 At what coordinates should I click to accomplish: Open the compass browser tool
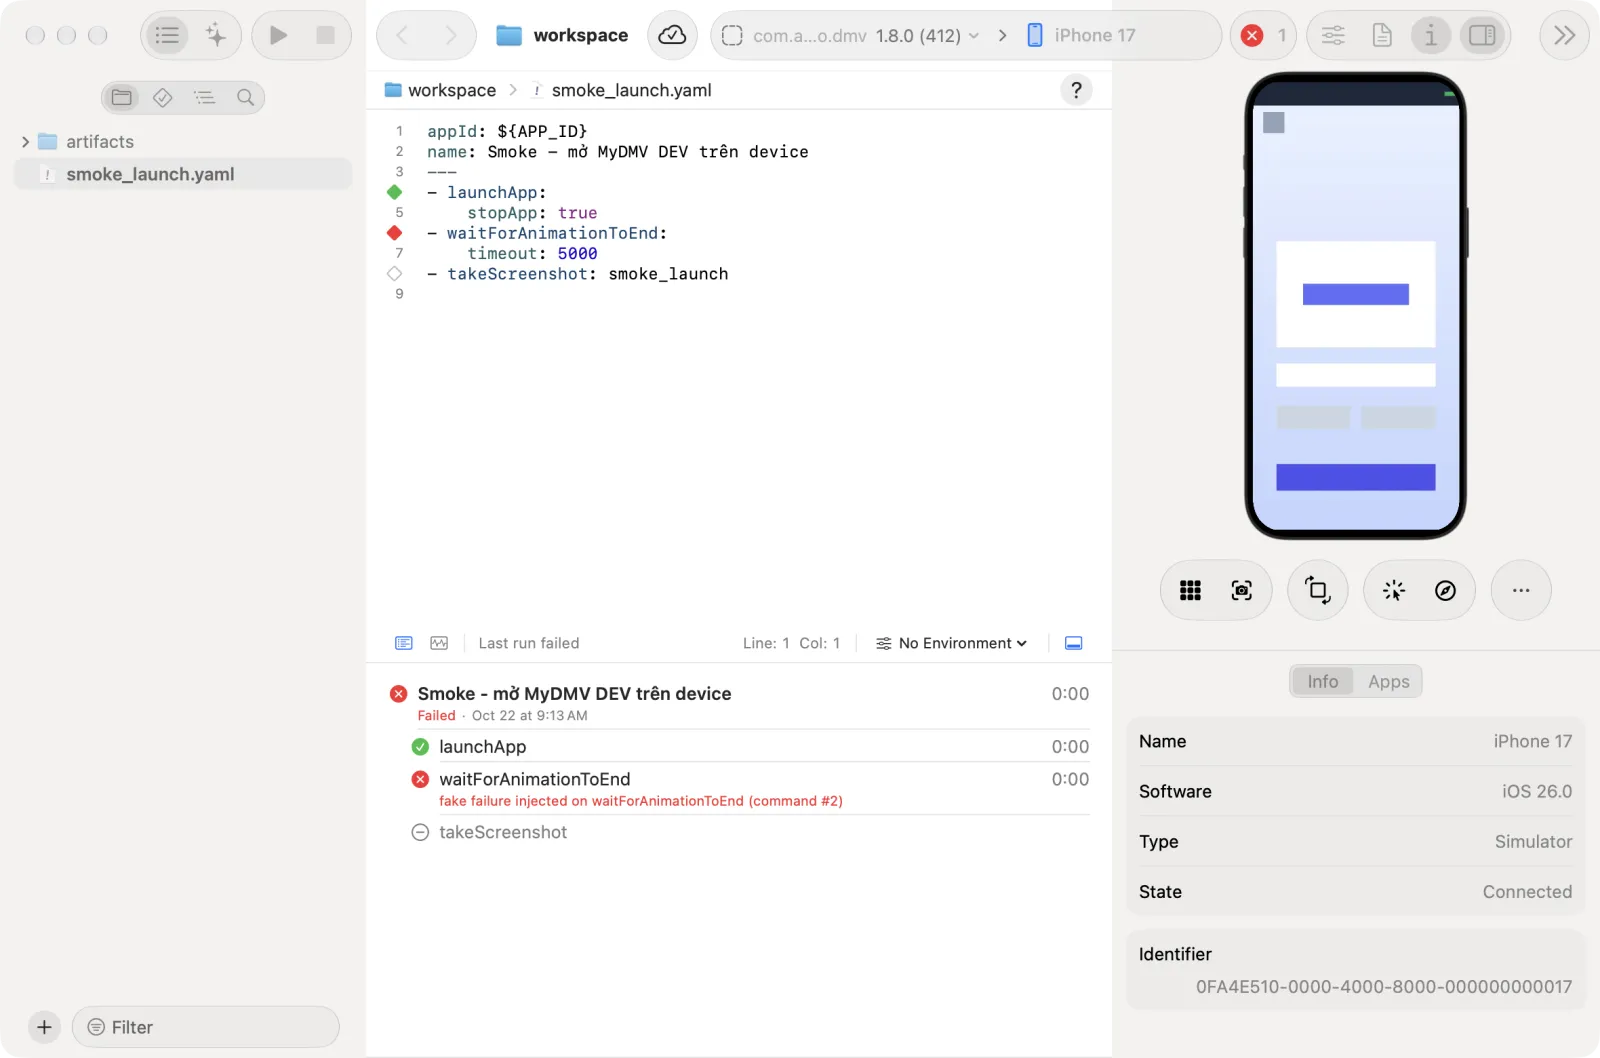click(x=1445, y=590)
